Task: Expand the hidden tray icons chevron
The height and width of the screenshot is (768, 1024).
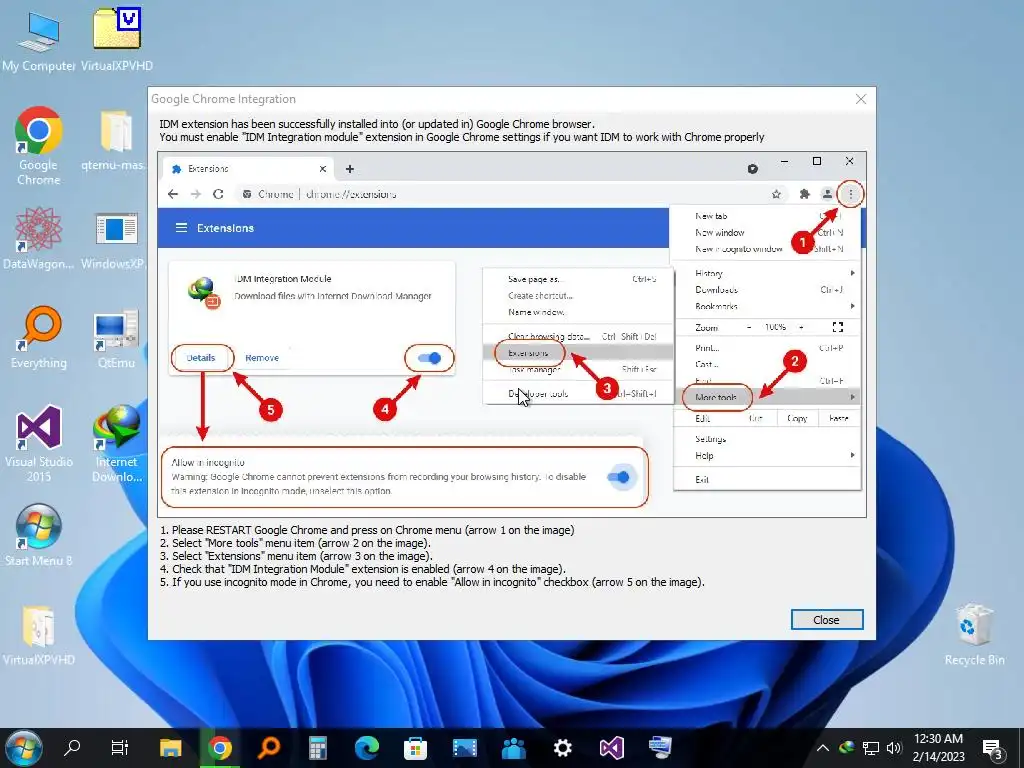Action: click(x=823, y=748)
